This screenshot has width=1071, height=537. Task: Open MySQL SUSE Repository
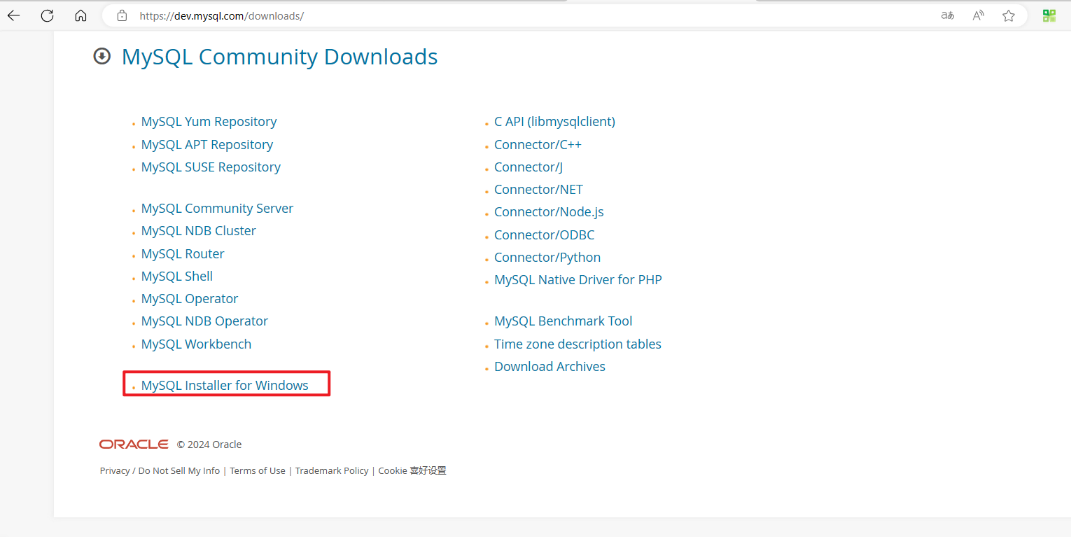pos(211,167)
